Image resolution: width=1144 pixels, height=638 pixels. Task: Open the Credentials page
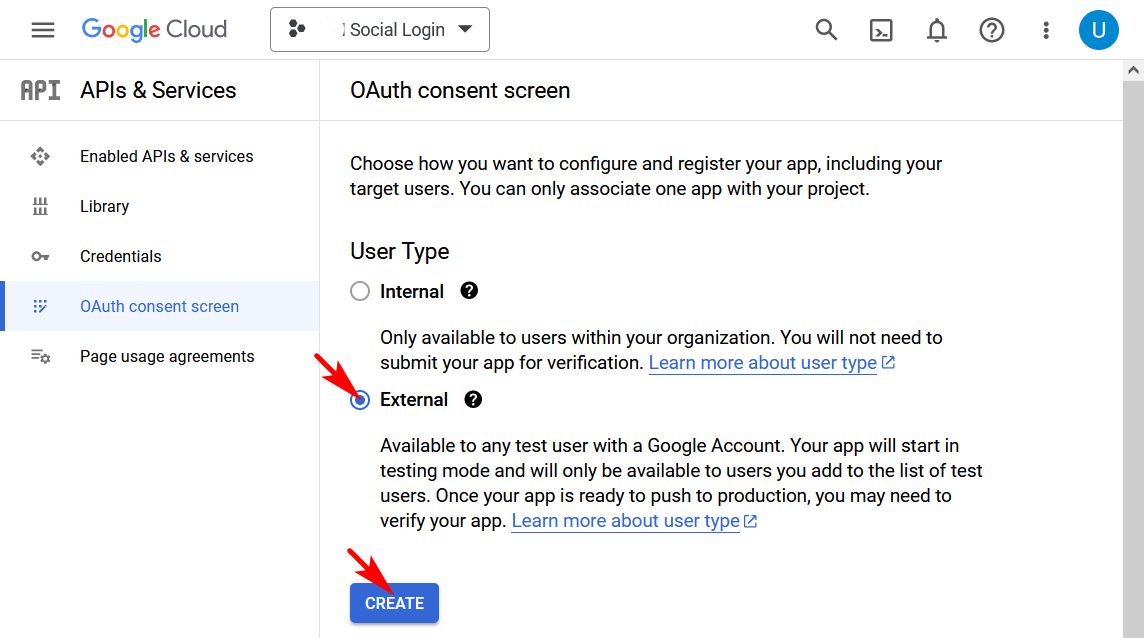(120, 256)
